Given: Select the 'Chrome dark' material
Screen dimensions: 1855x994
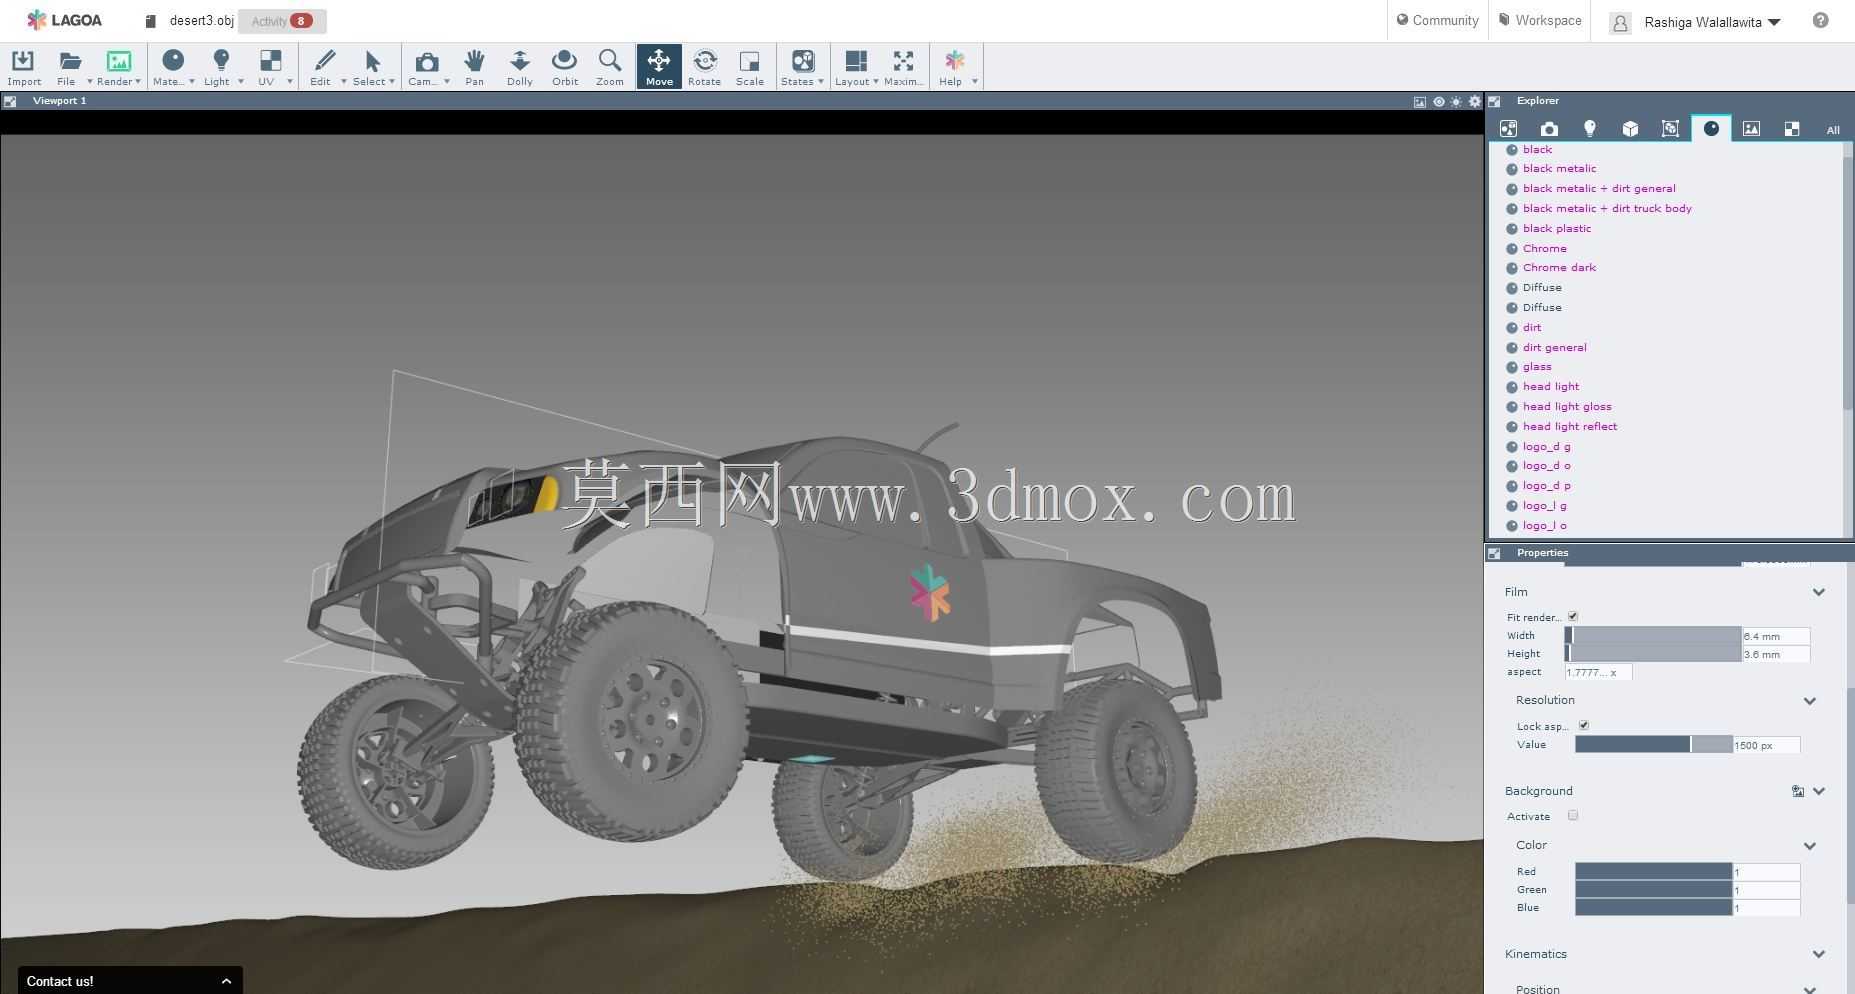Looking at the screenshot, I should click(x=1559, y=268).
